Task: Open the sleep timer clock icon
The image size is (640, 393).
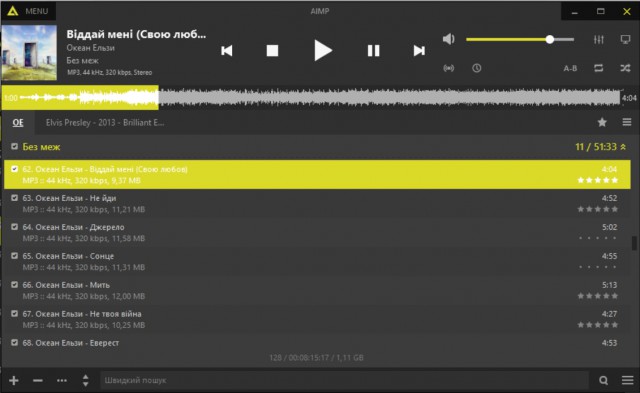Action: [476, 68]
